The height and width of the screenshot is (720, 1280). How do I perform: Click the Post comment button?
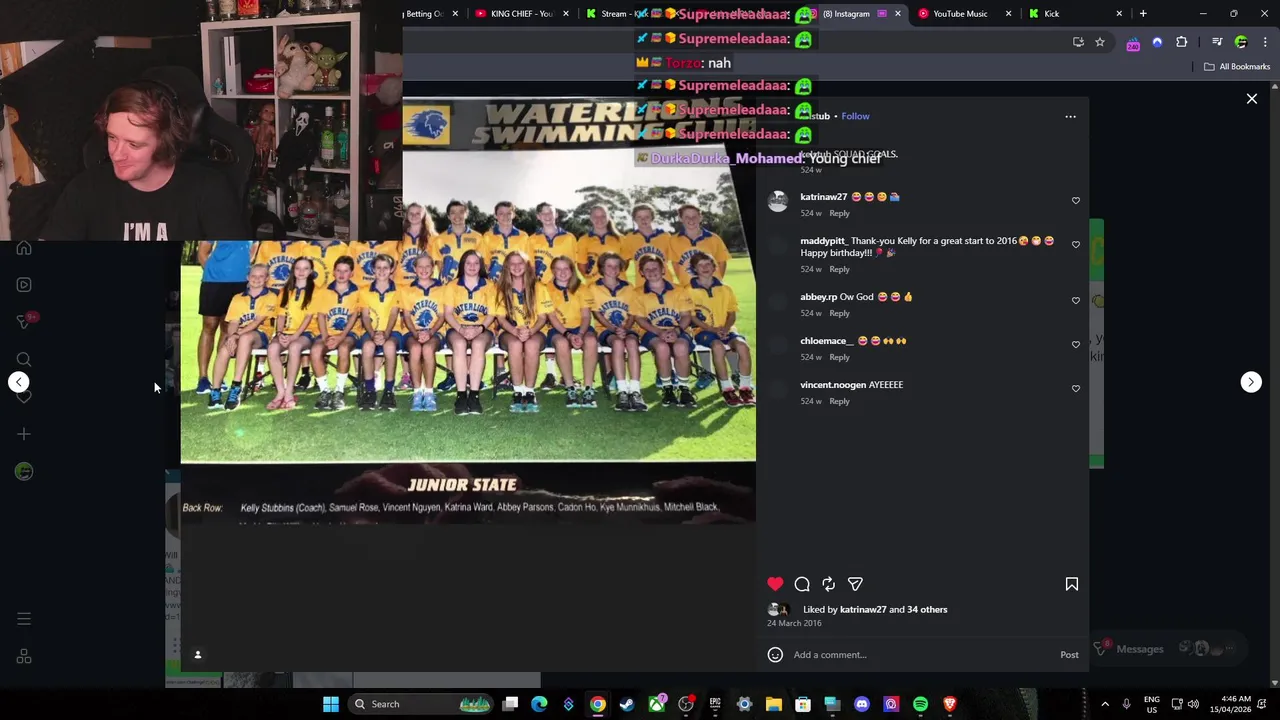tap(1069, 655)
